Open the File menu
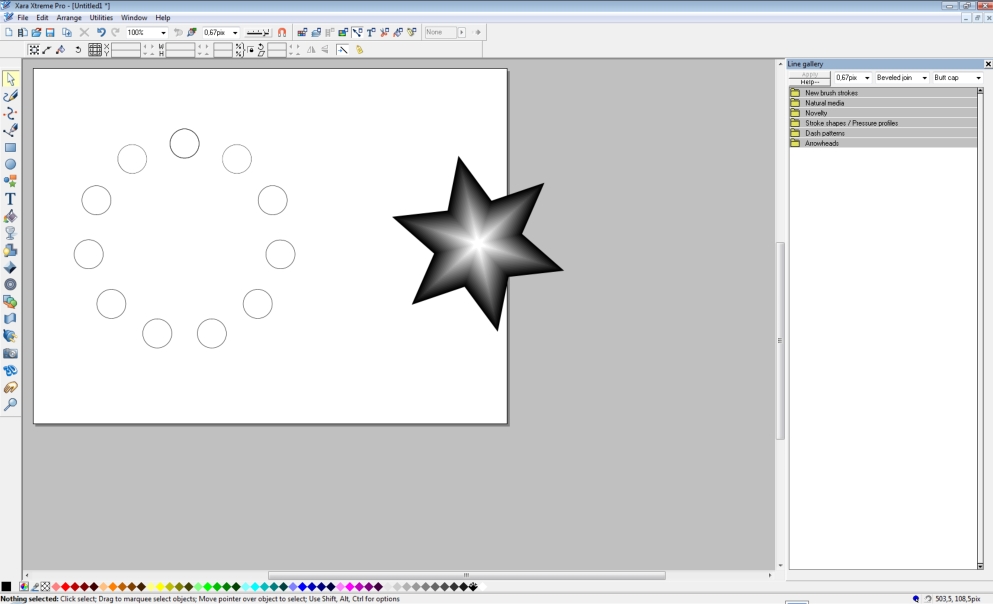 tap(23, 18)
